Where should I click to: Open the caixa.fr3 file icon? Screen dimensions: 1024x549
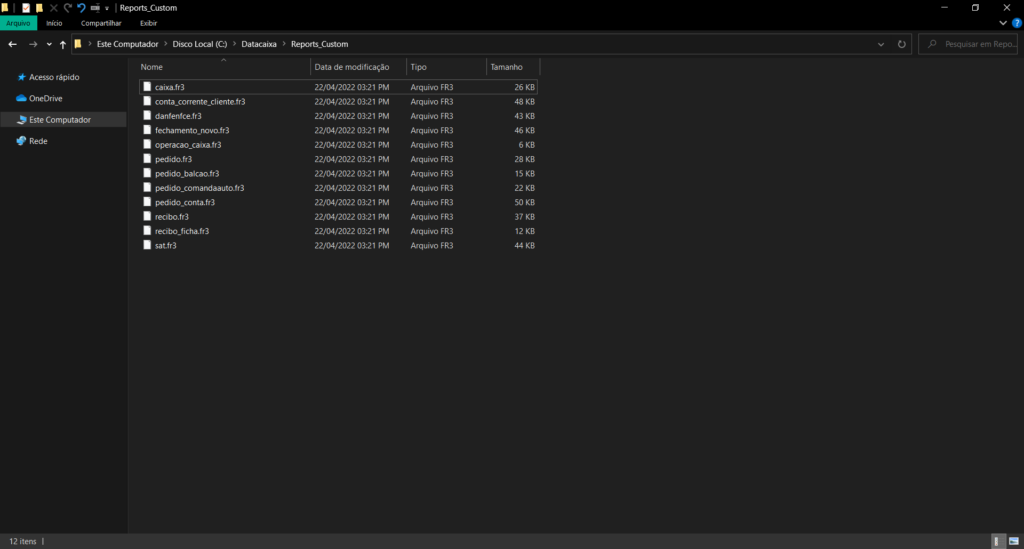[x=147, y=87]
